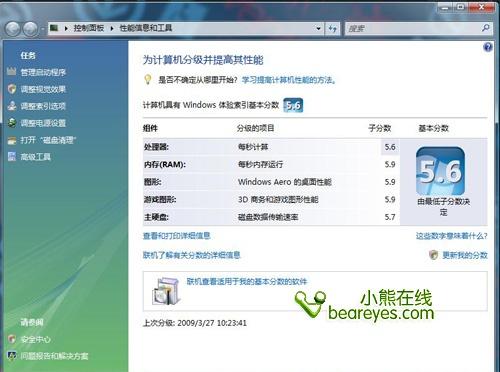The height and width of the screenshot is (372, 500).
Task: Click shield icon beside 调整视觉效果
Action: click(12, 89)
